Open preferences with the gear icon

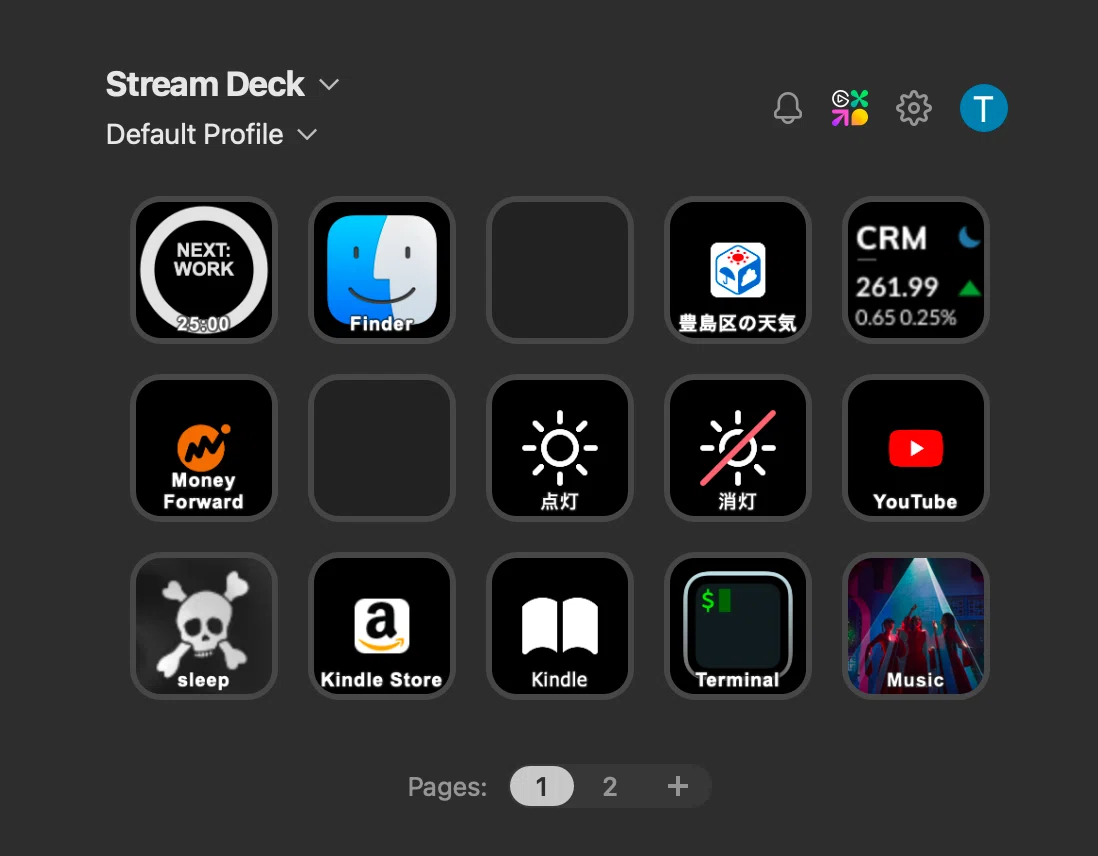(914, 108)
